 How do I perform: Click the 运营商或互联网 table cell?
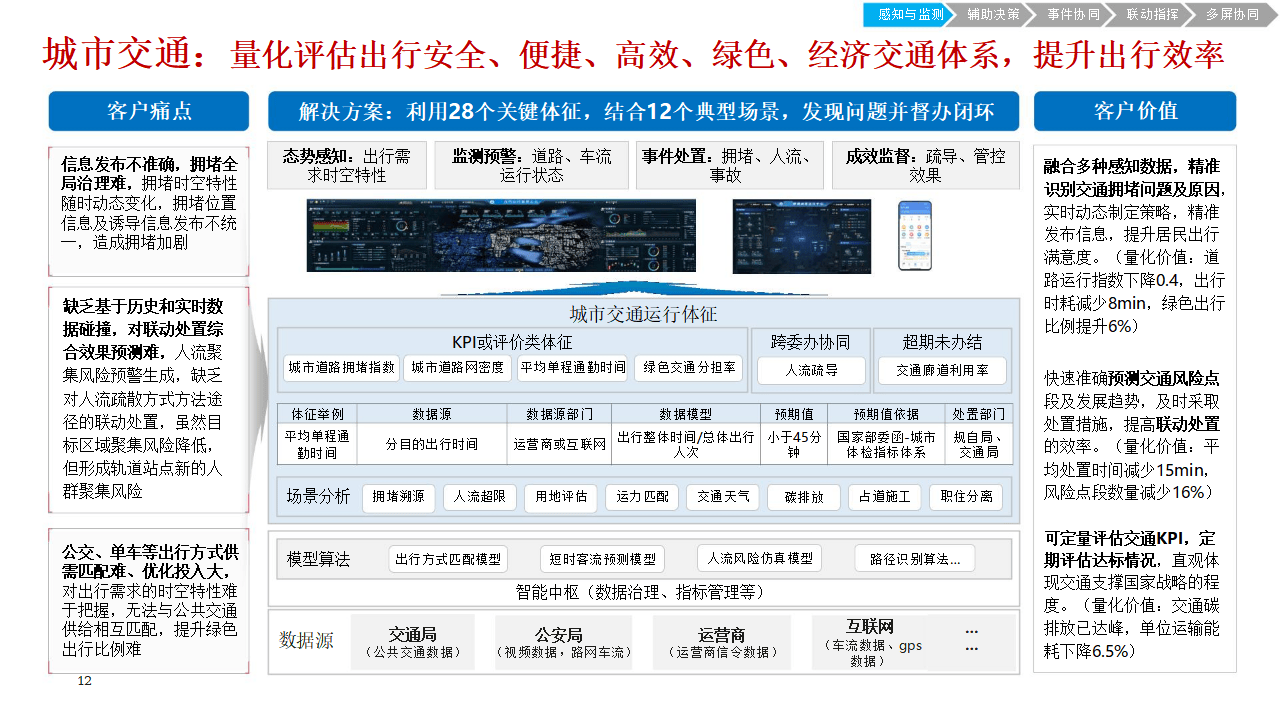coord(559,444)
